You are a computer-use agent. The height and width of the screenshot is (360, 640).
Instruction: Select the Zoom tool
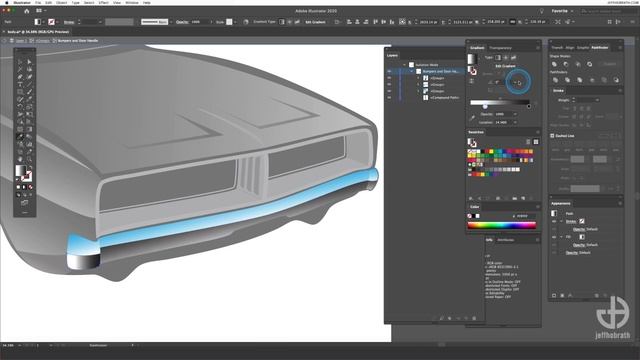pos(29,159)
